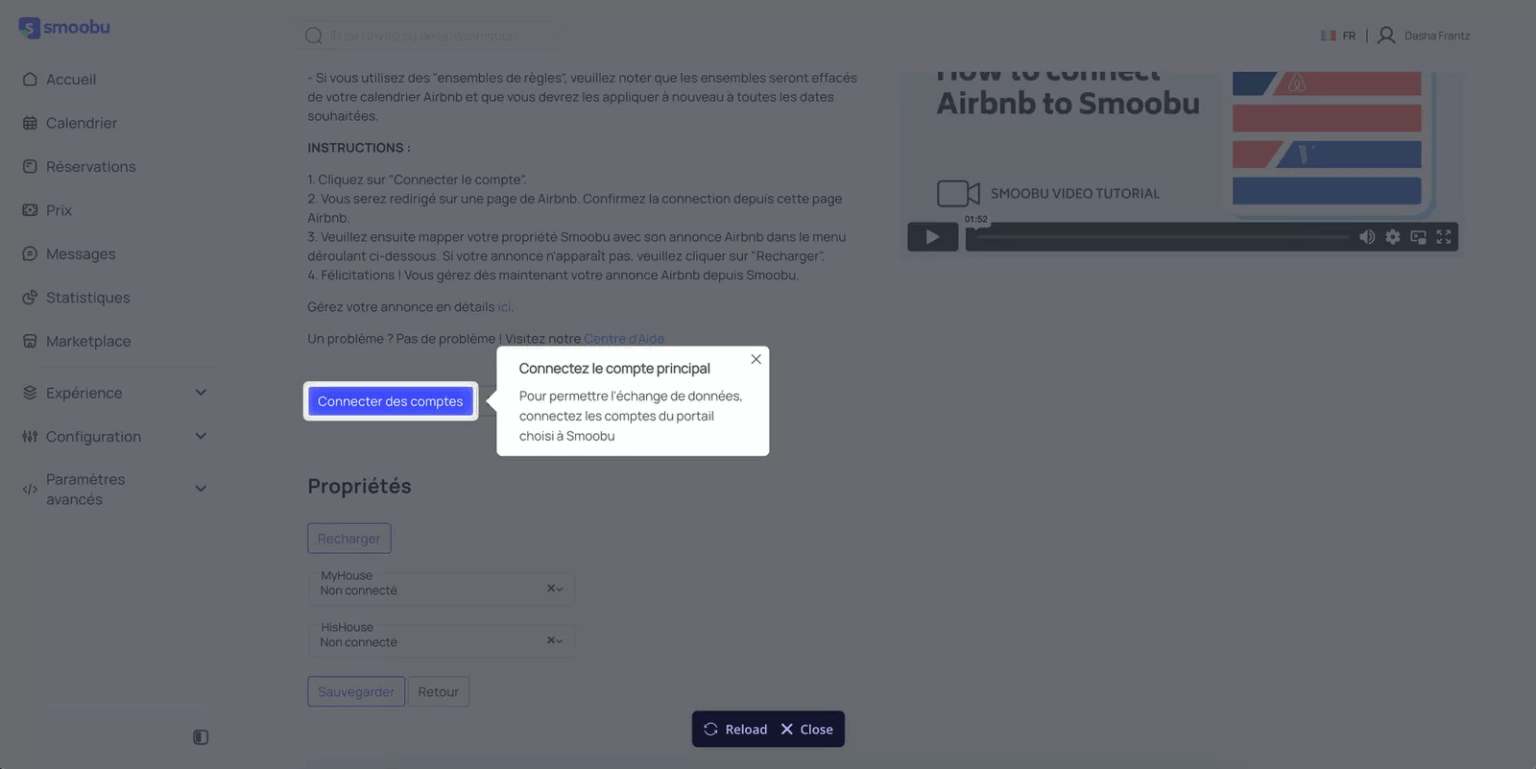Visit the Centre d'Aide link
1536x769 pixels.
624,338
